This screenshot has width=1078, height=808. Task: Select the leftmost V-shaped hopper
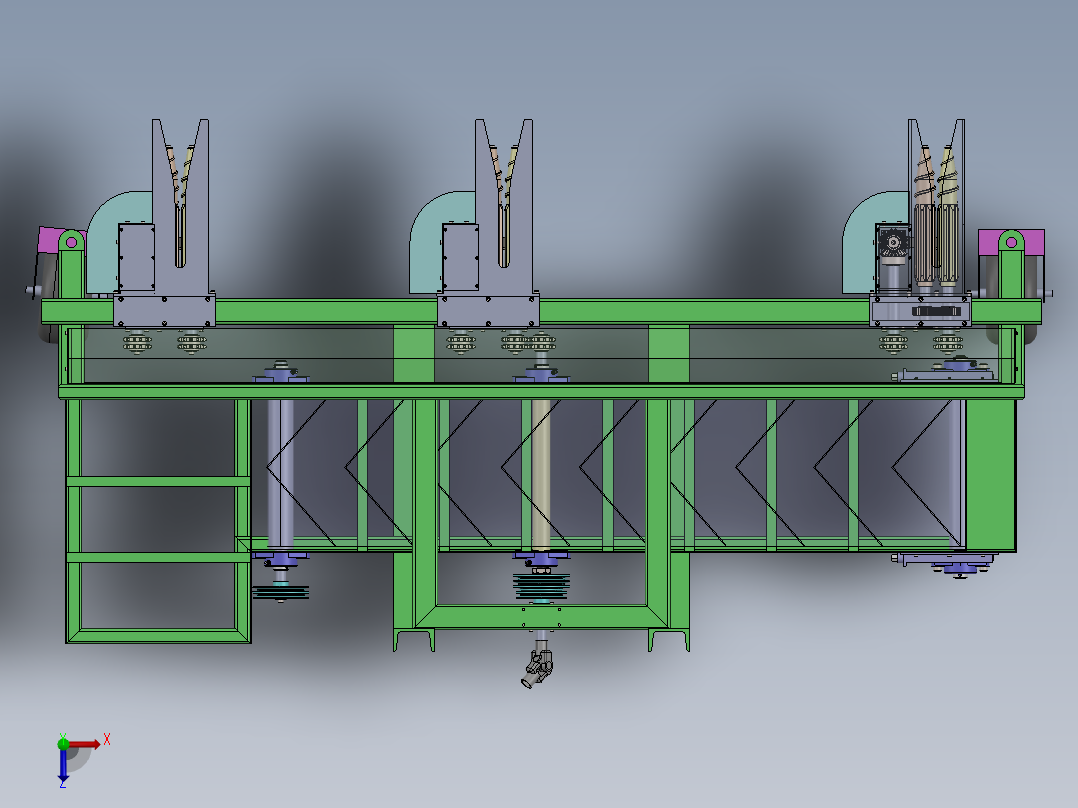(180, 206)
